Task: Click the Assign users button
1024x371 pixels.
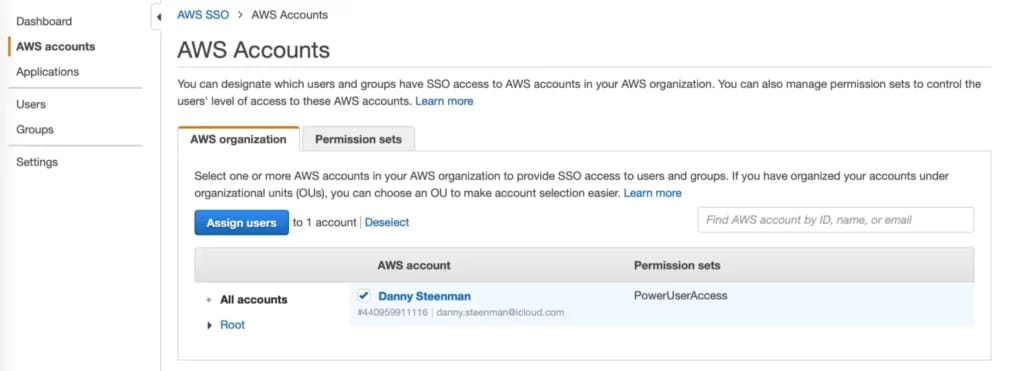Action: [242, 223]
